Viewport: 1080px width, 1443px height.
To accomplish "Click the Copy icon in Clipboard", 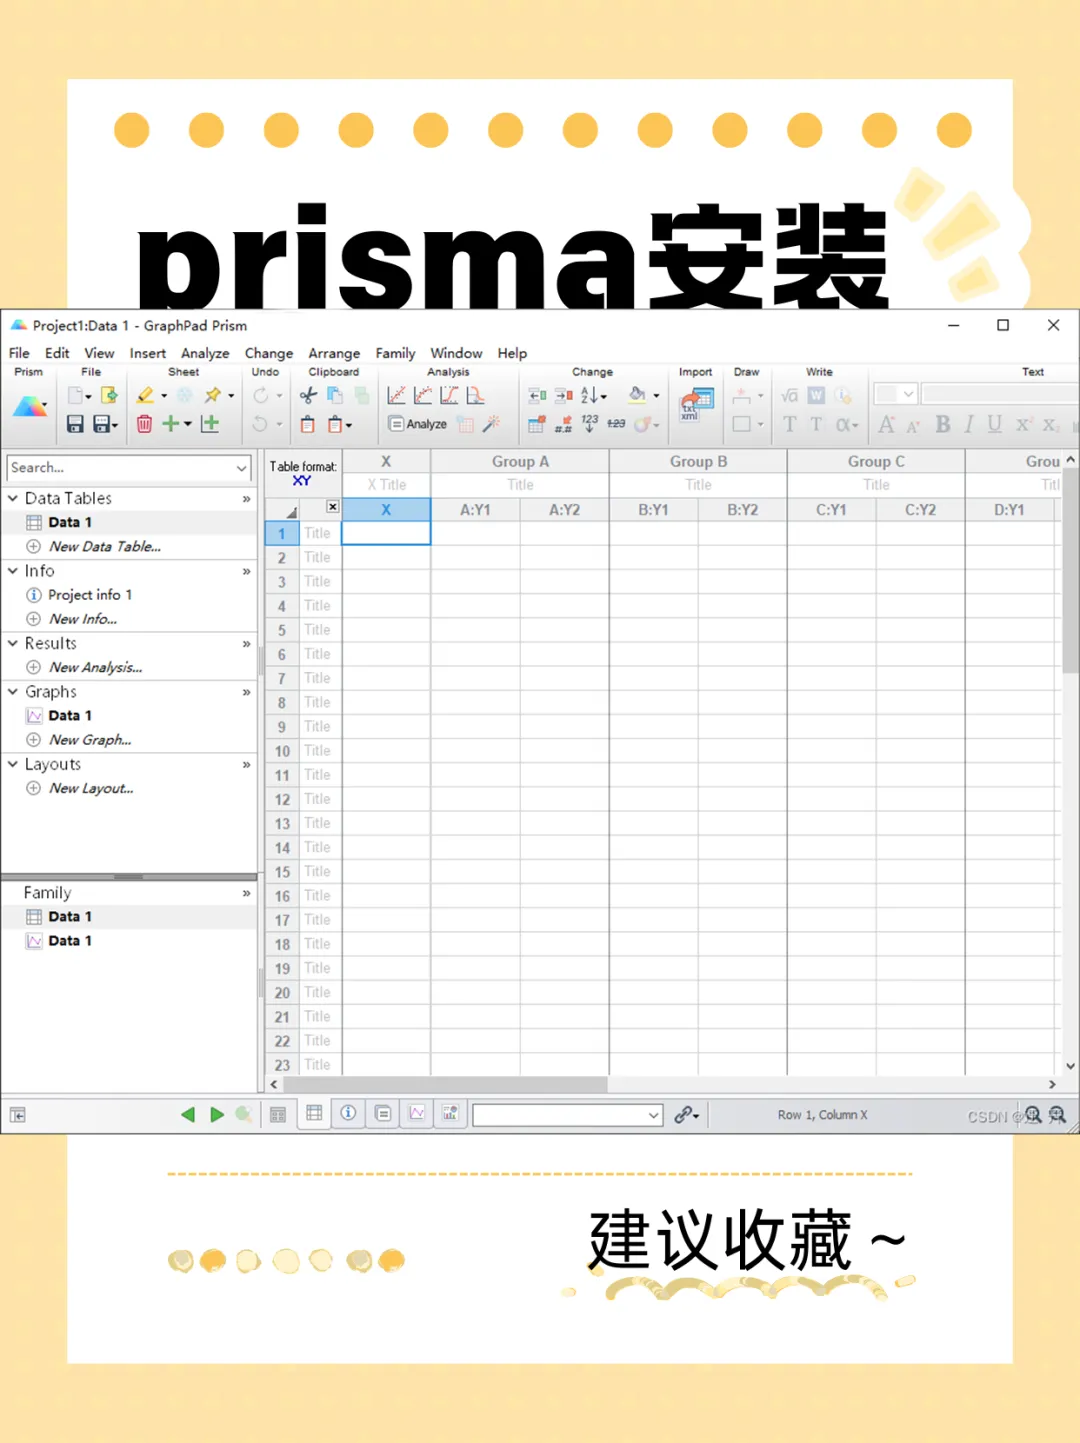I will (x=335, y=395).
